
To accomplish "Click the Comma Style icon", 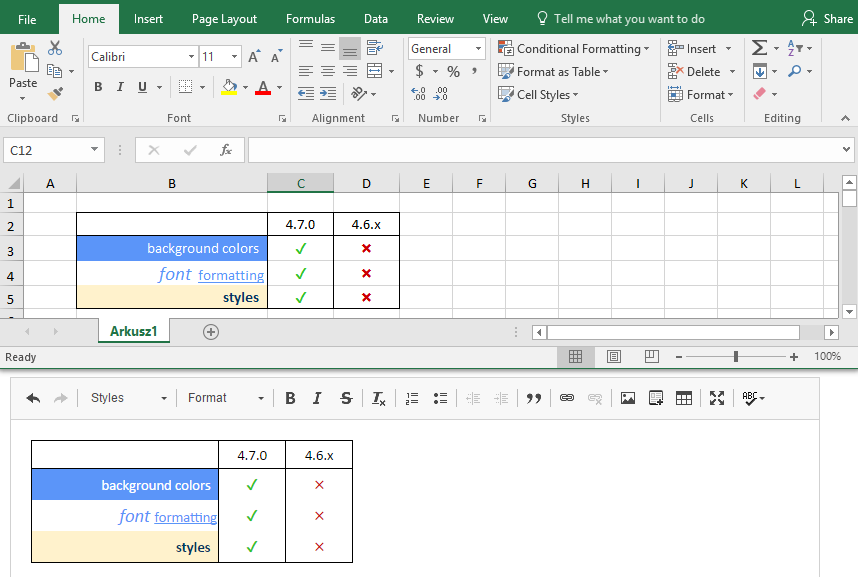I will coord(474,71).
